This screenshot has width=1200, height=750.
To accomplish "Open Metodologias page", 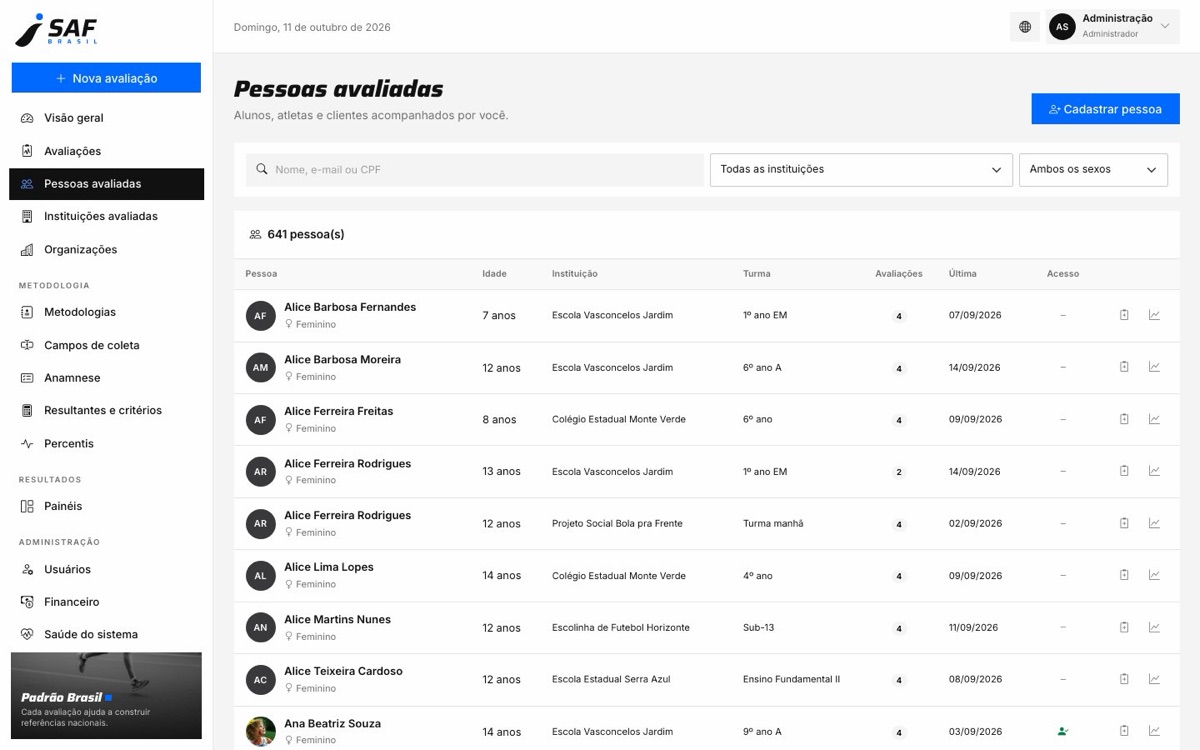I will tap(106, 312).
